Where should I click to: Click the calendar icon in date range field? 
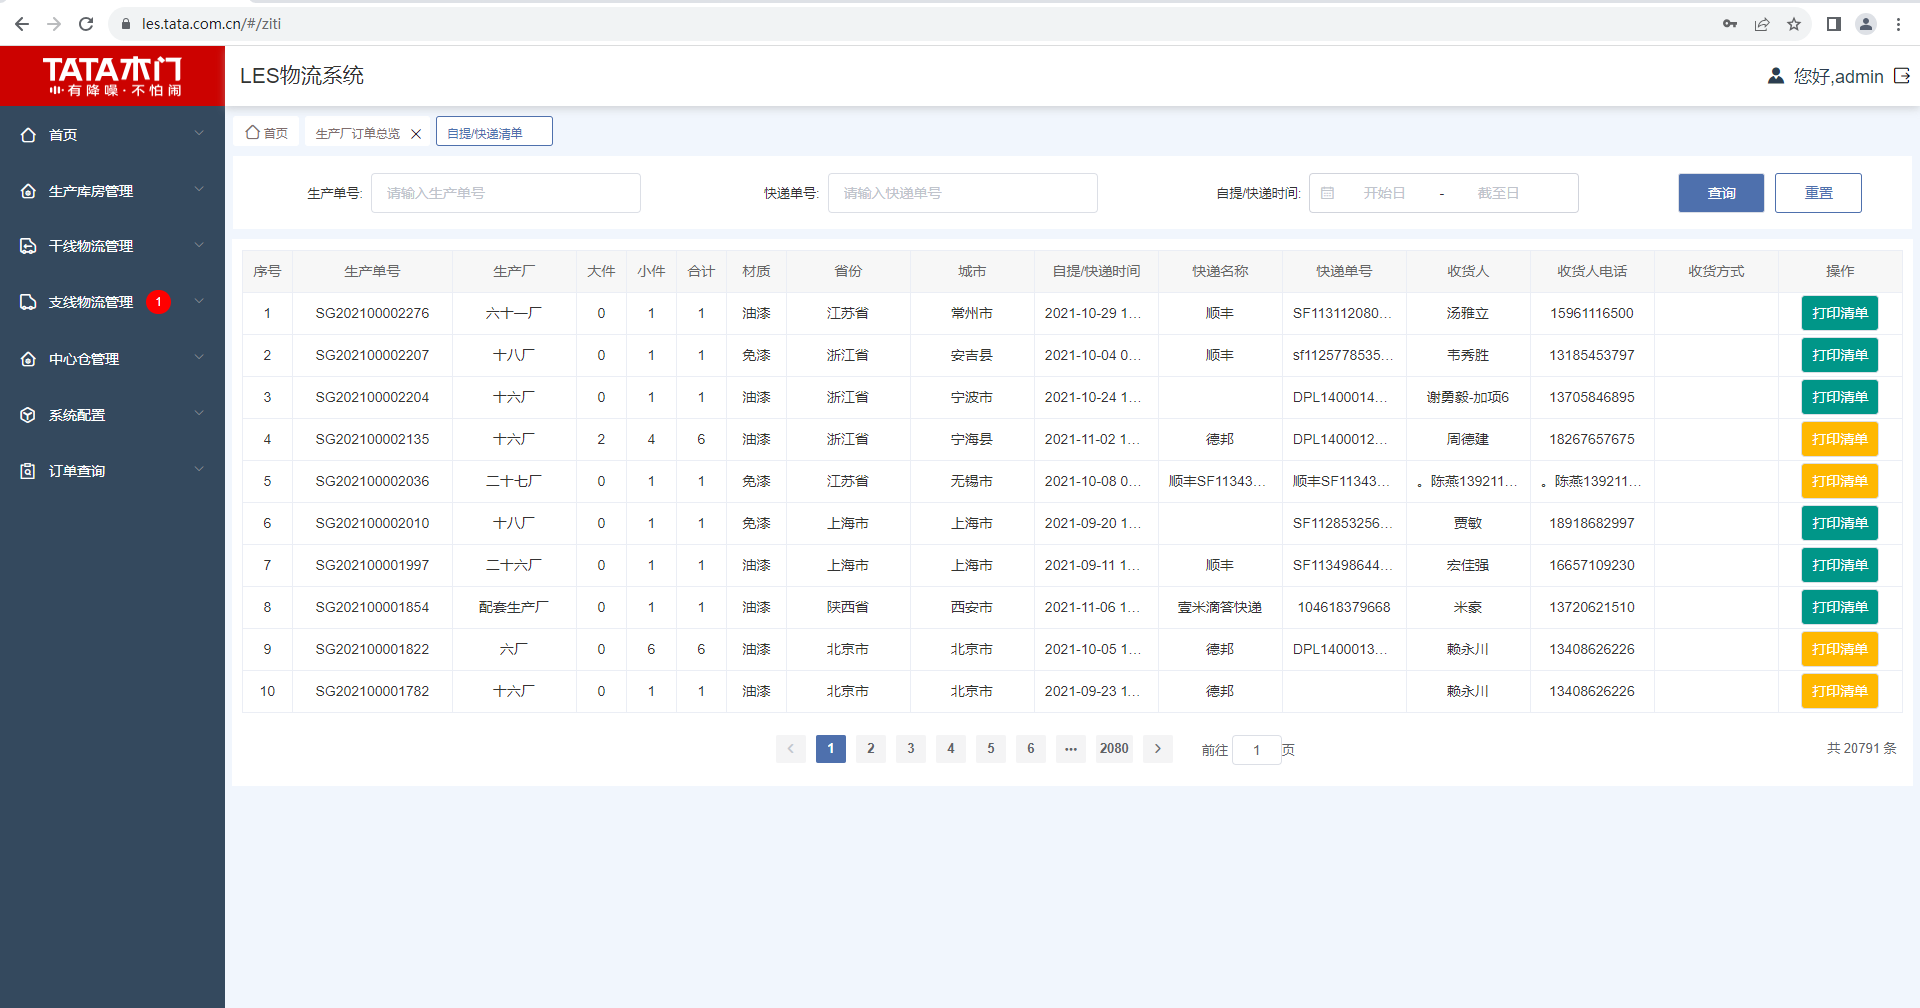click(1327, 193)
